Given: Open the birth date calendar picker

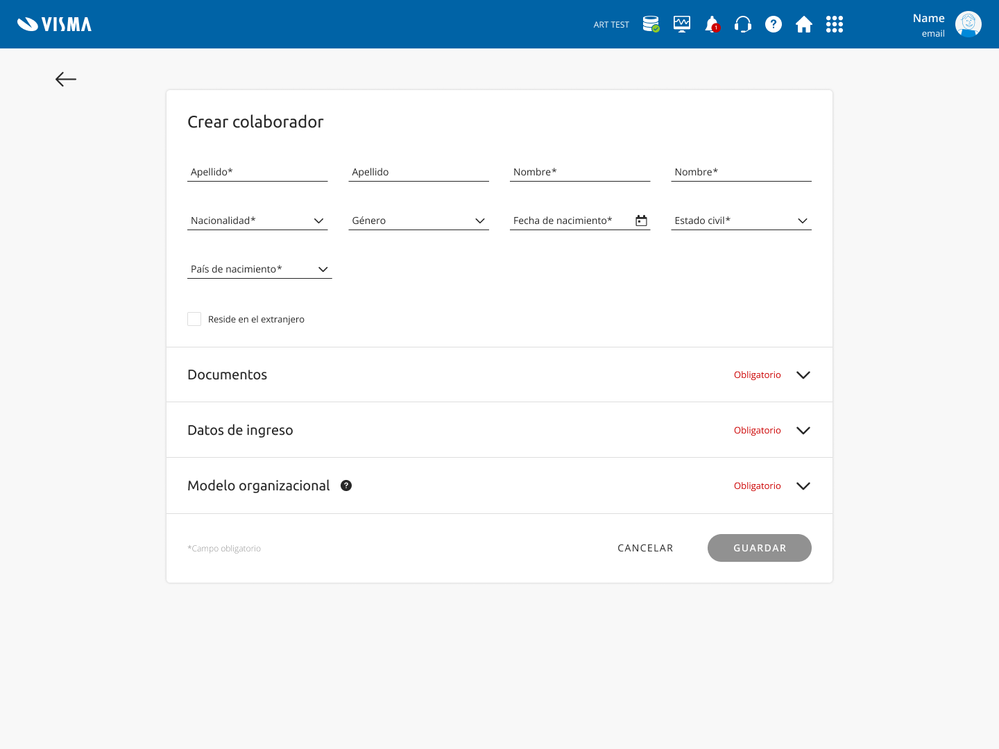Looking at the screenshot, I should click(x=641, y=220).
